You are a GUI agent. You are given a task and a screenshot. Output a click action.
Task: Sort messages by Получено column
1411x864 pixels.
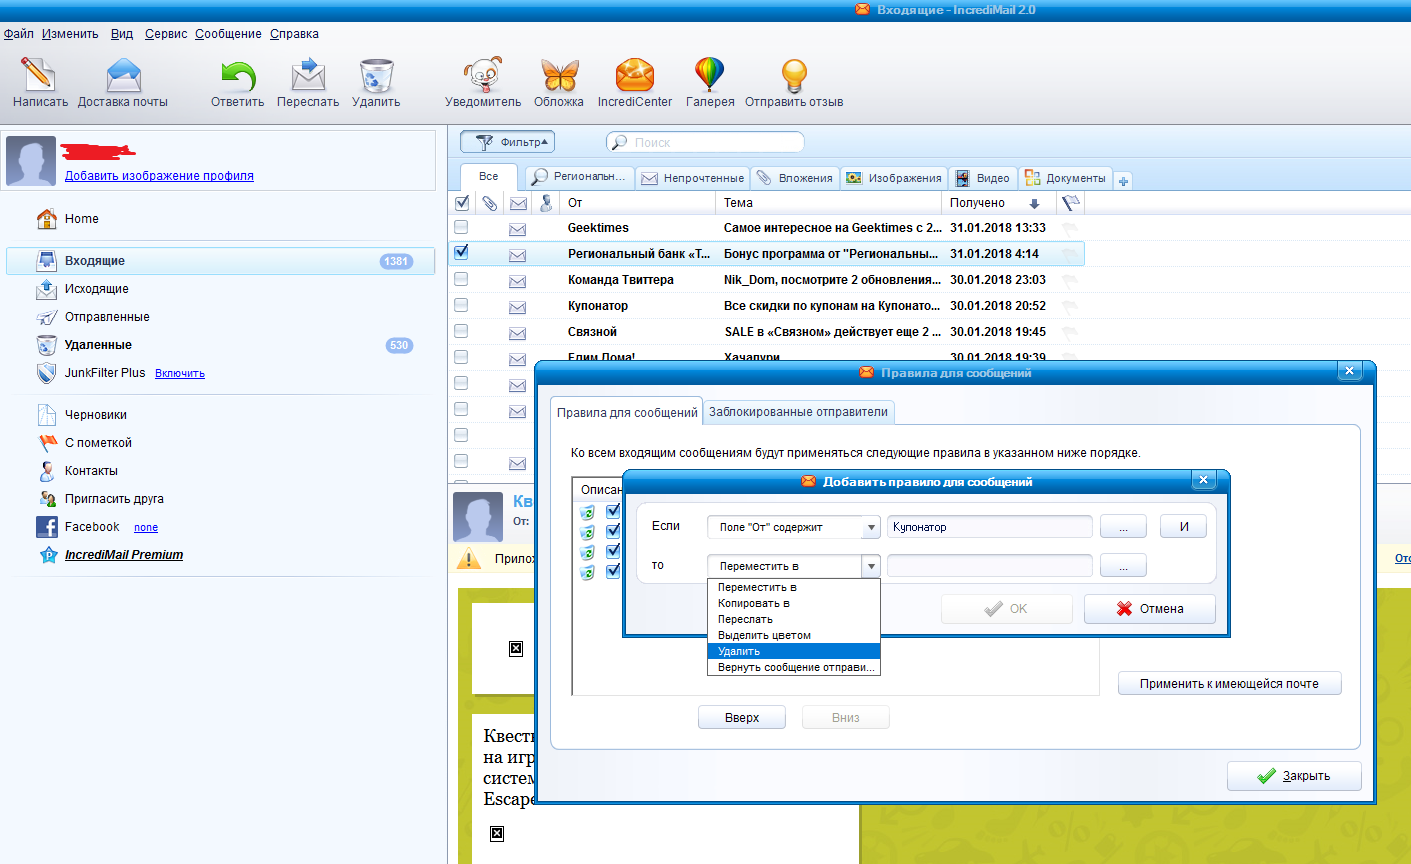[x=998, y=203]
